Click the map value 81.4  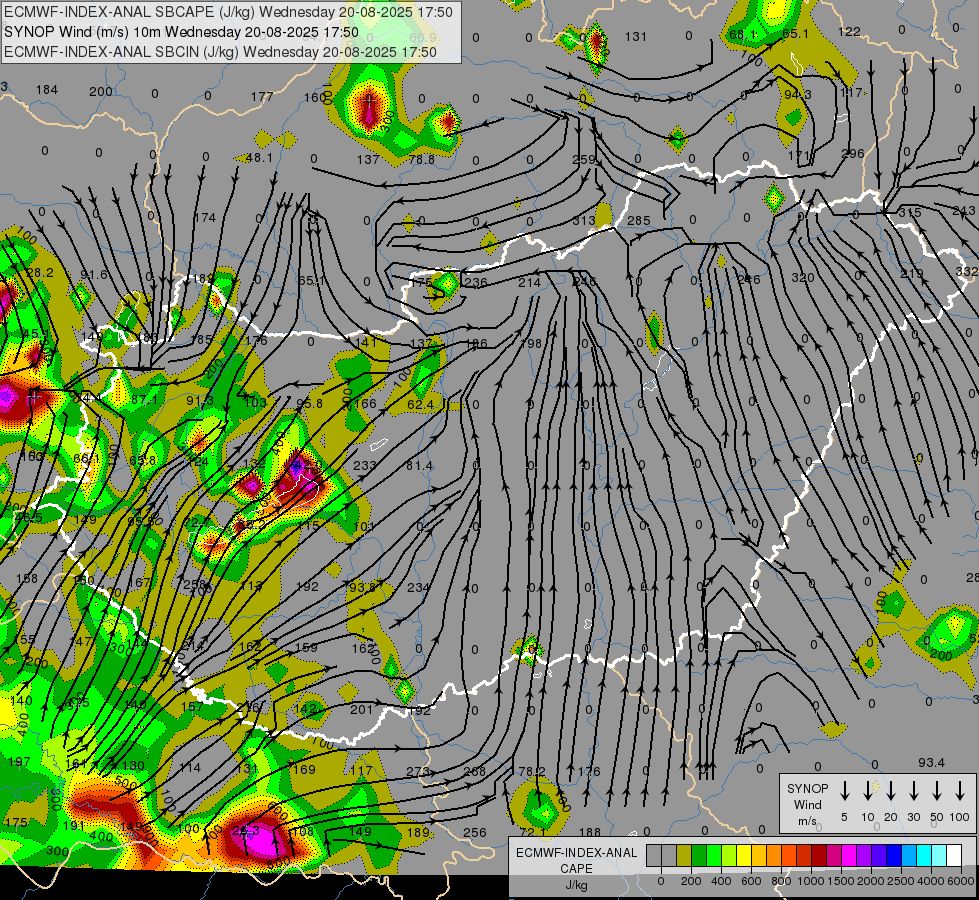click(x=419, y=466)
